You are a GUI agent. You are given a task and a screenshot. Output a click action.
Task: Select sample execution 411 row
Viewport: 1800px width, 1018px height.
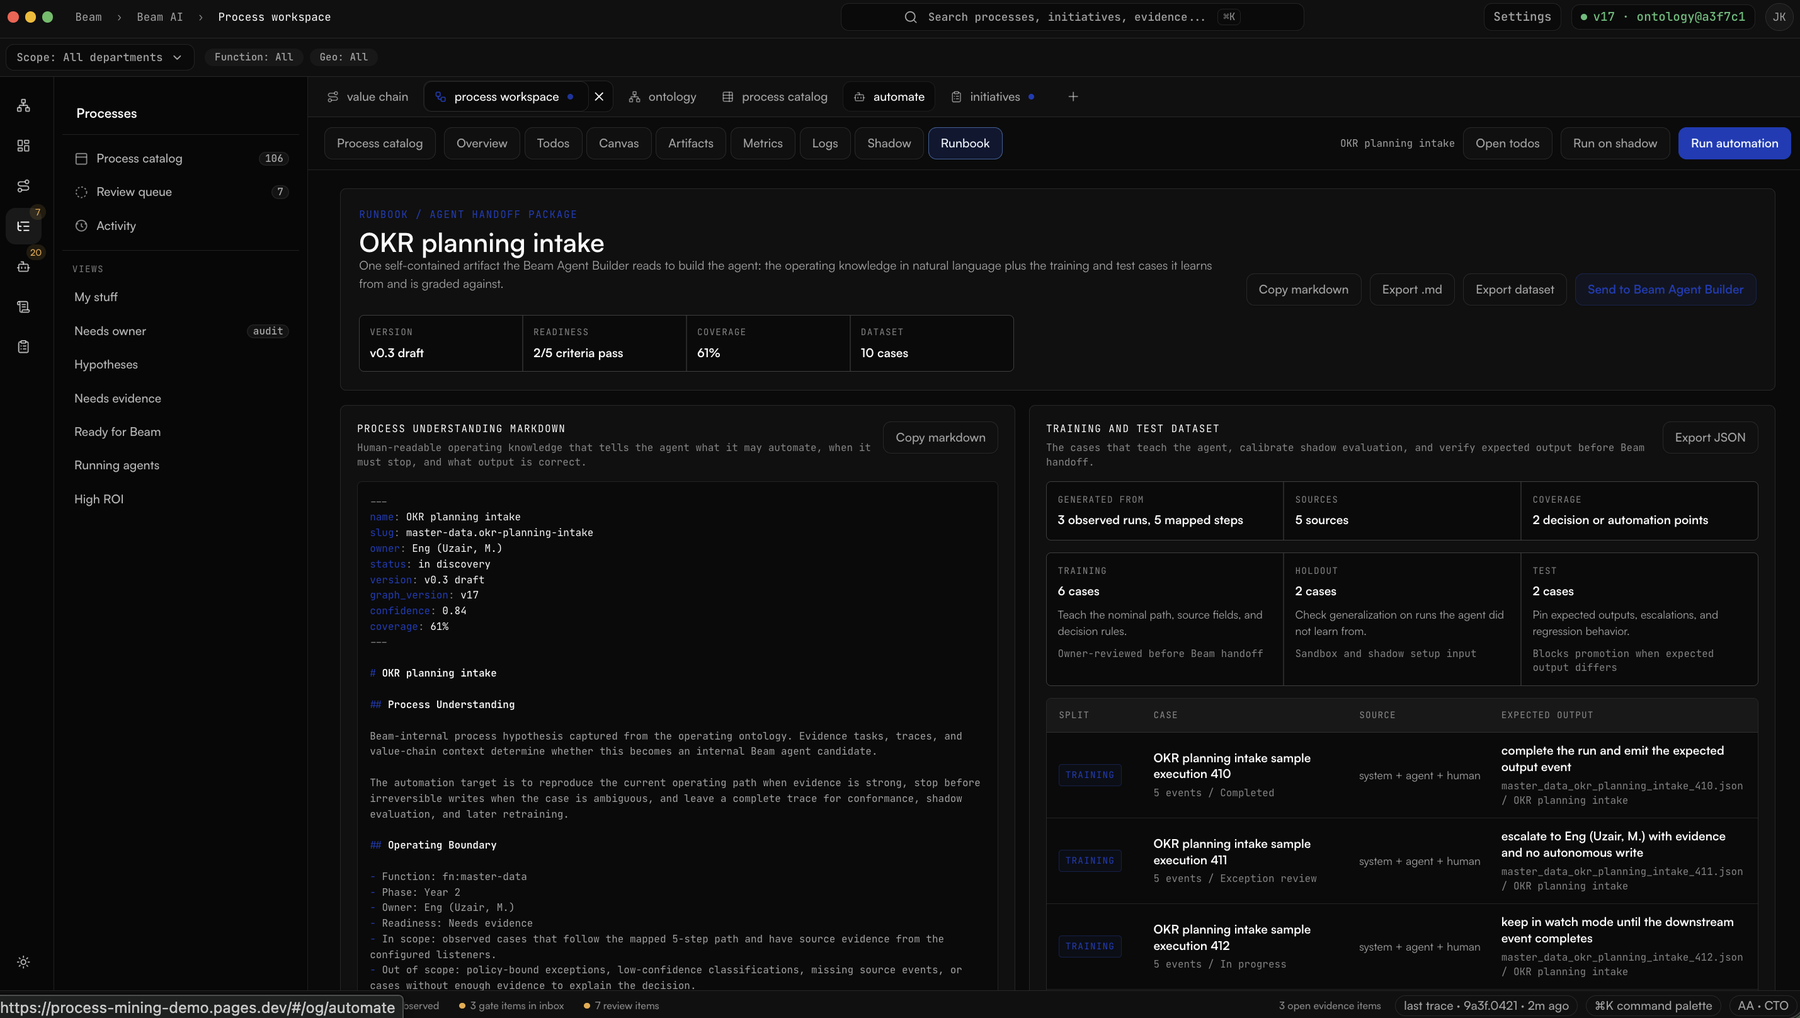1402,861
